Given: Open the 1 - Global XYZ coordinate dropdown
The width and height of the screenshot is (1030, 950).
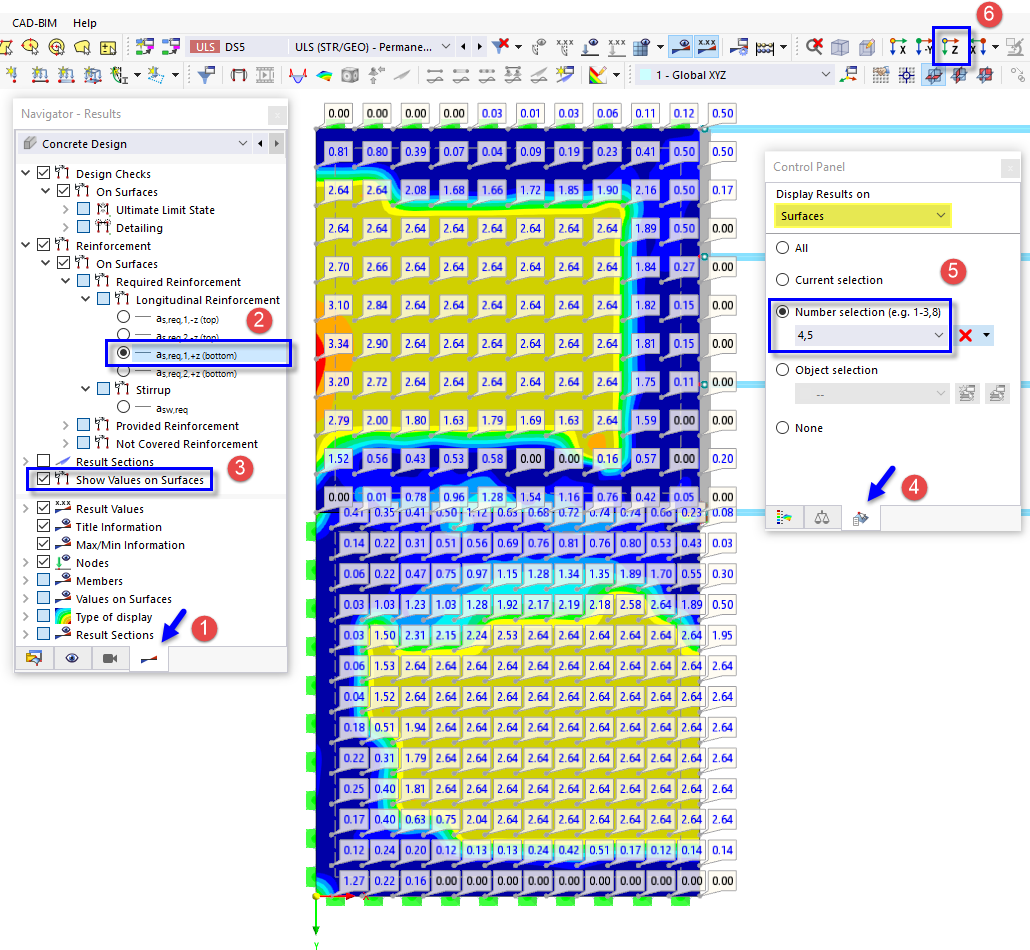Looking at the screenshot, I should pyautogui.click(x=736, y=75).
